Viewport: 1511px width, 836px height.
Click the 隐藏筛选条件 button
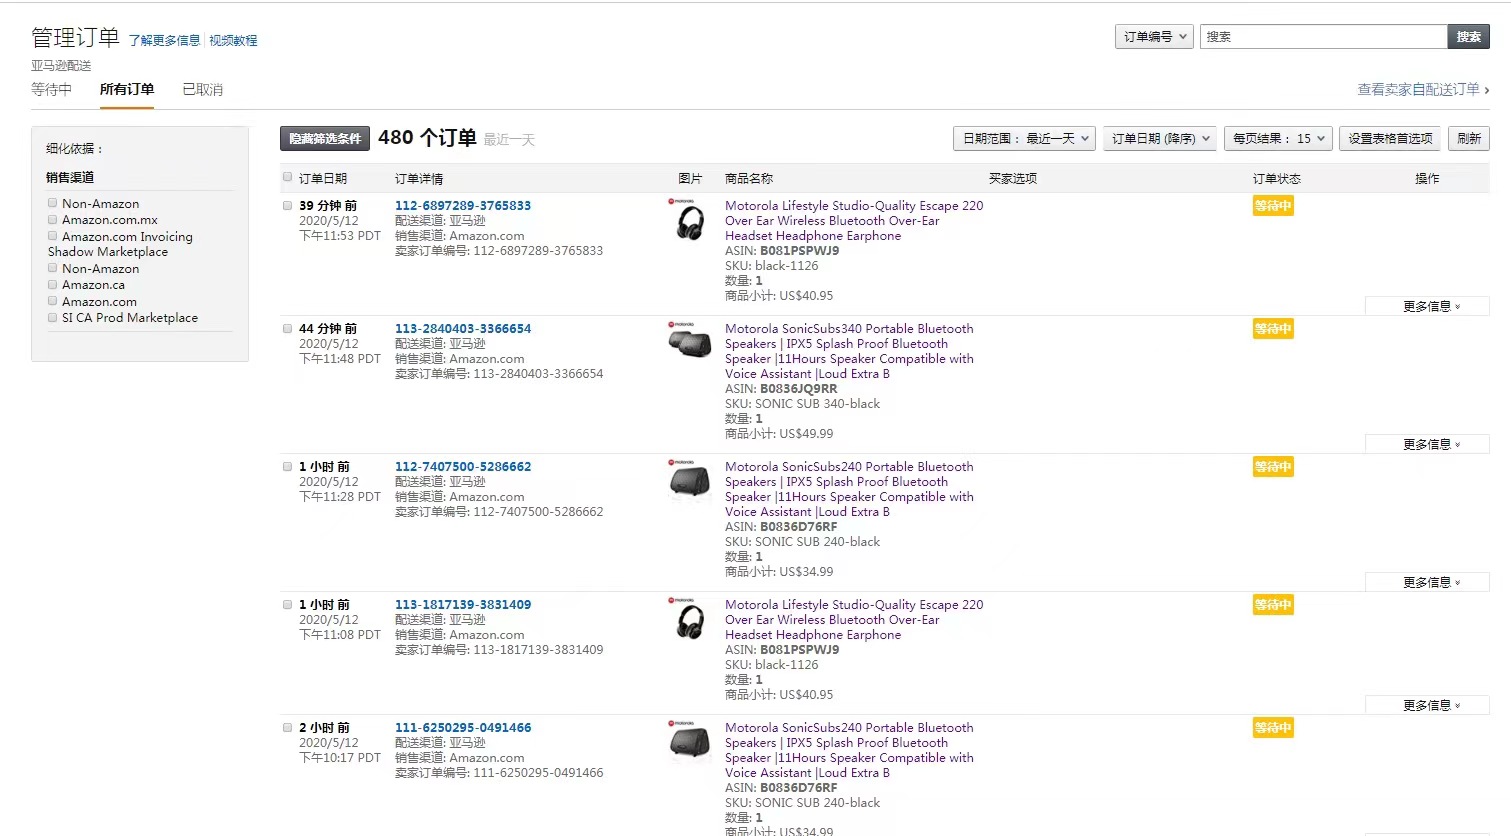click(x=325, y=139)
